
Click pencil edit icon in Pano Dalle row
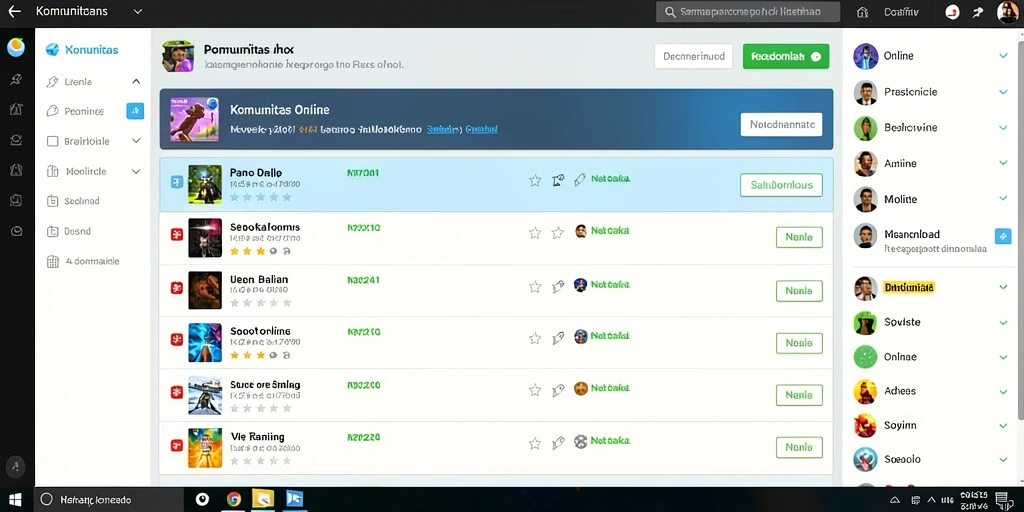point(579,180)
